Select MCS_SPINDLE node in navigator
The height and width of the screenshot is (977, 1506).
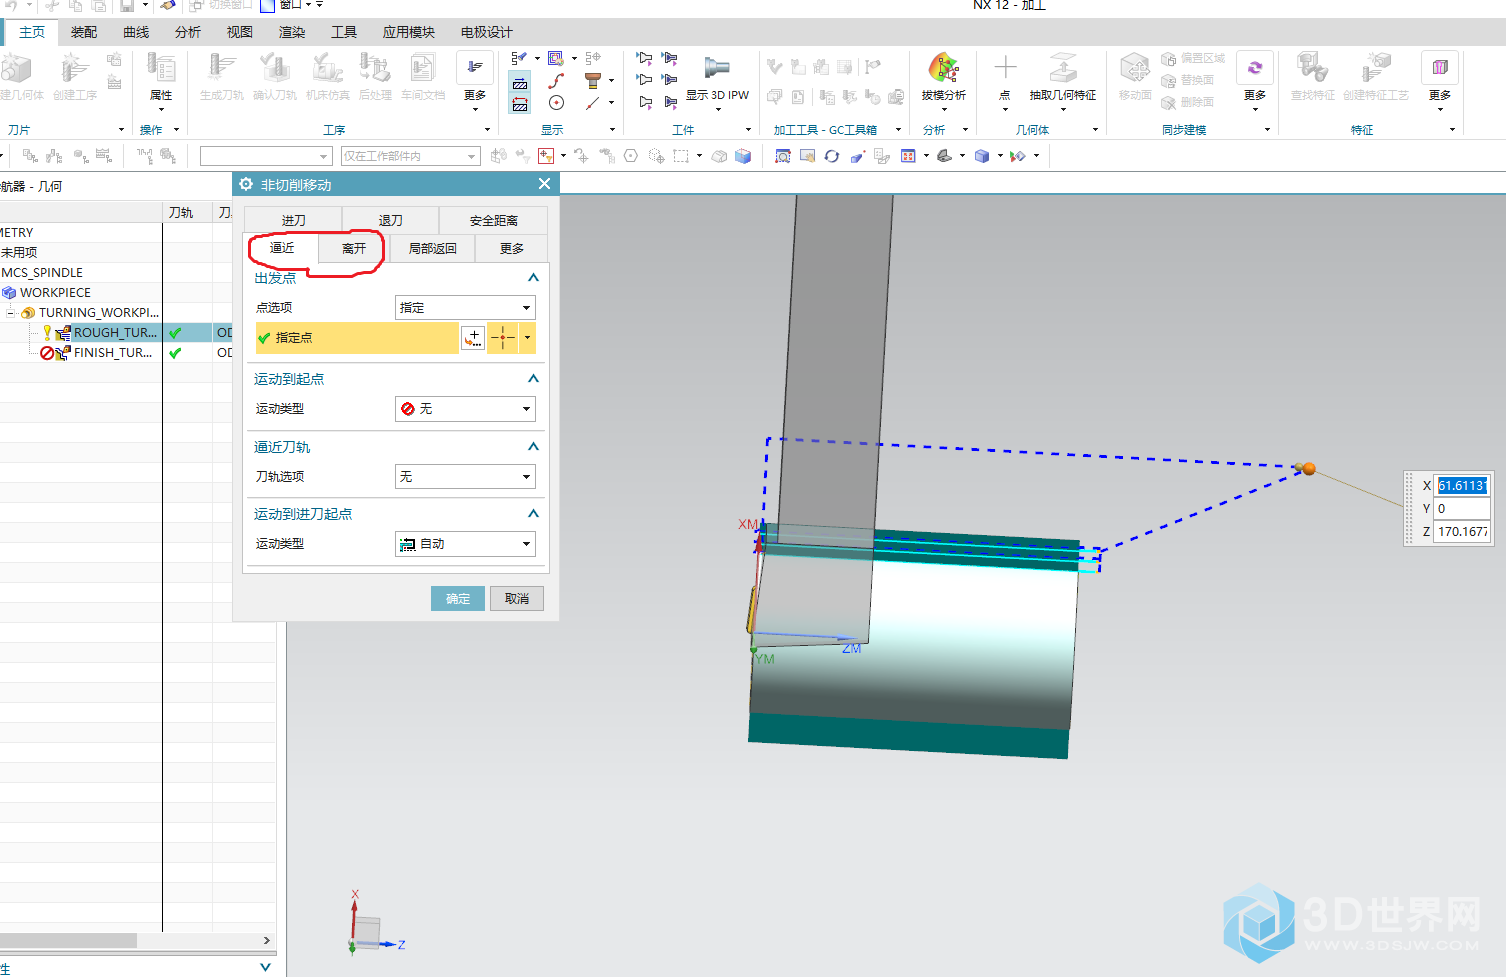[x=42, y=273]
